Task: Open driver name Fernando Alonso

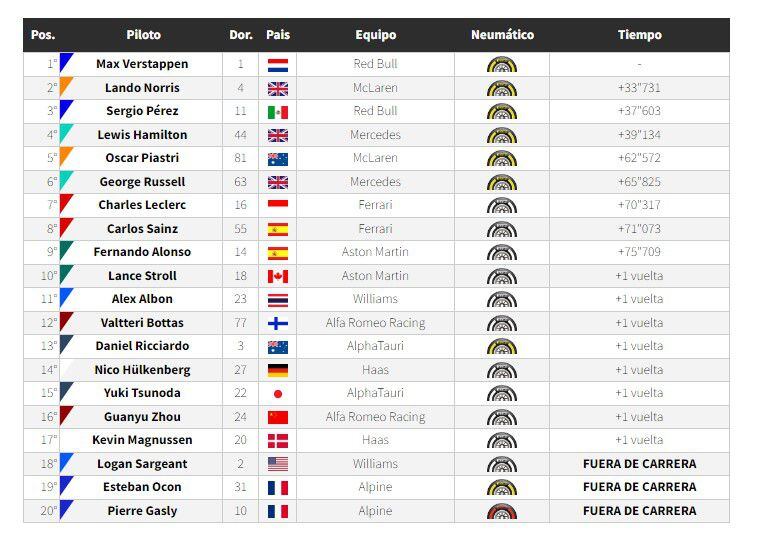Action: coord(142,252)
